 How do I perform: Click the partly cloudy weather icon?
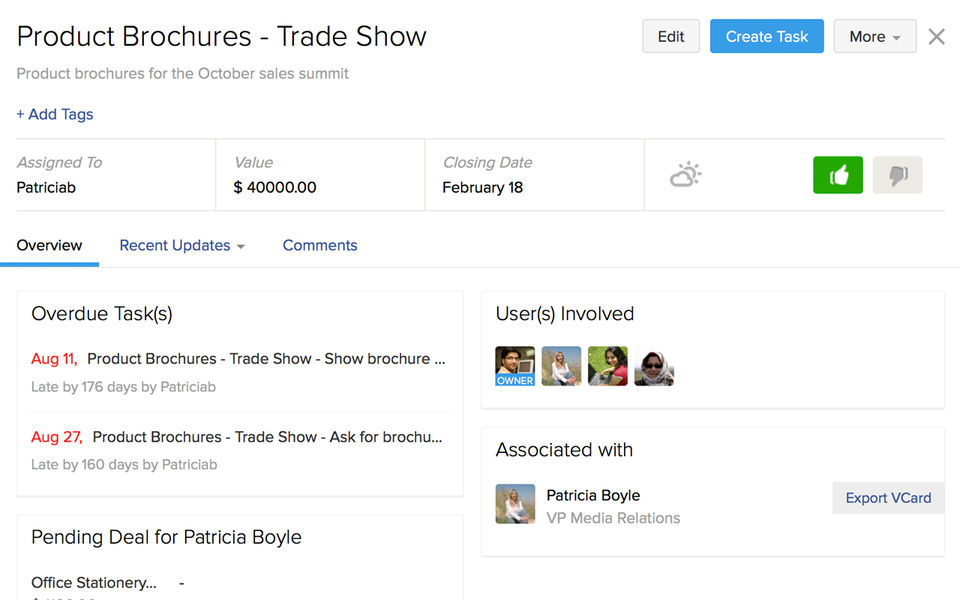685,175
